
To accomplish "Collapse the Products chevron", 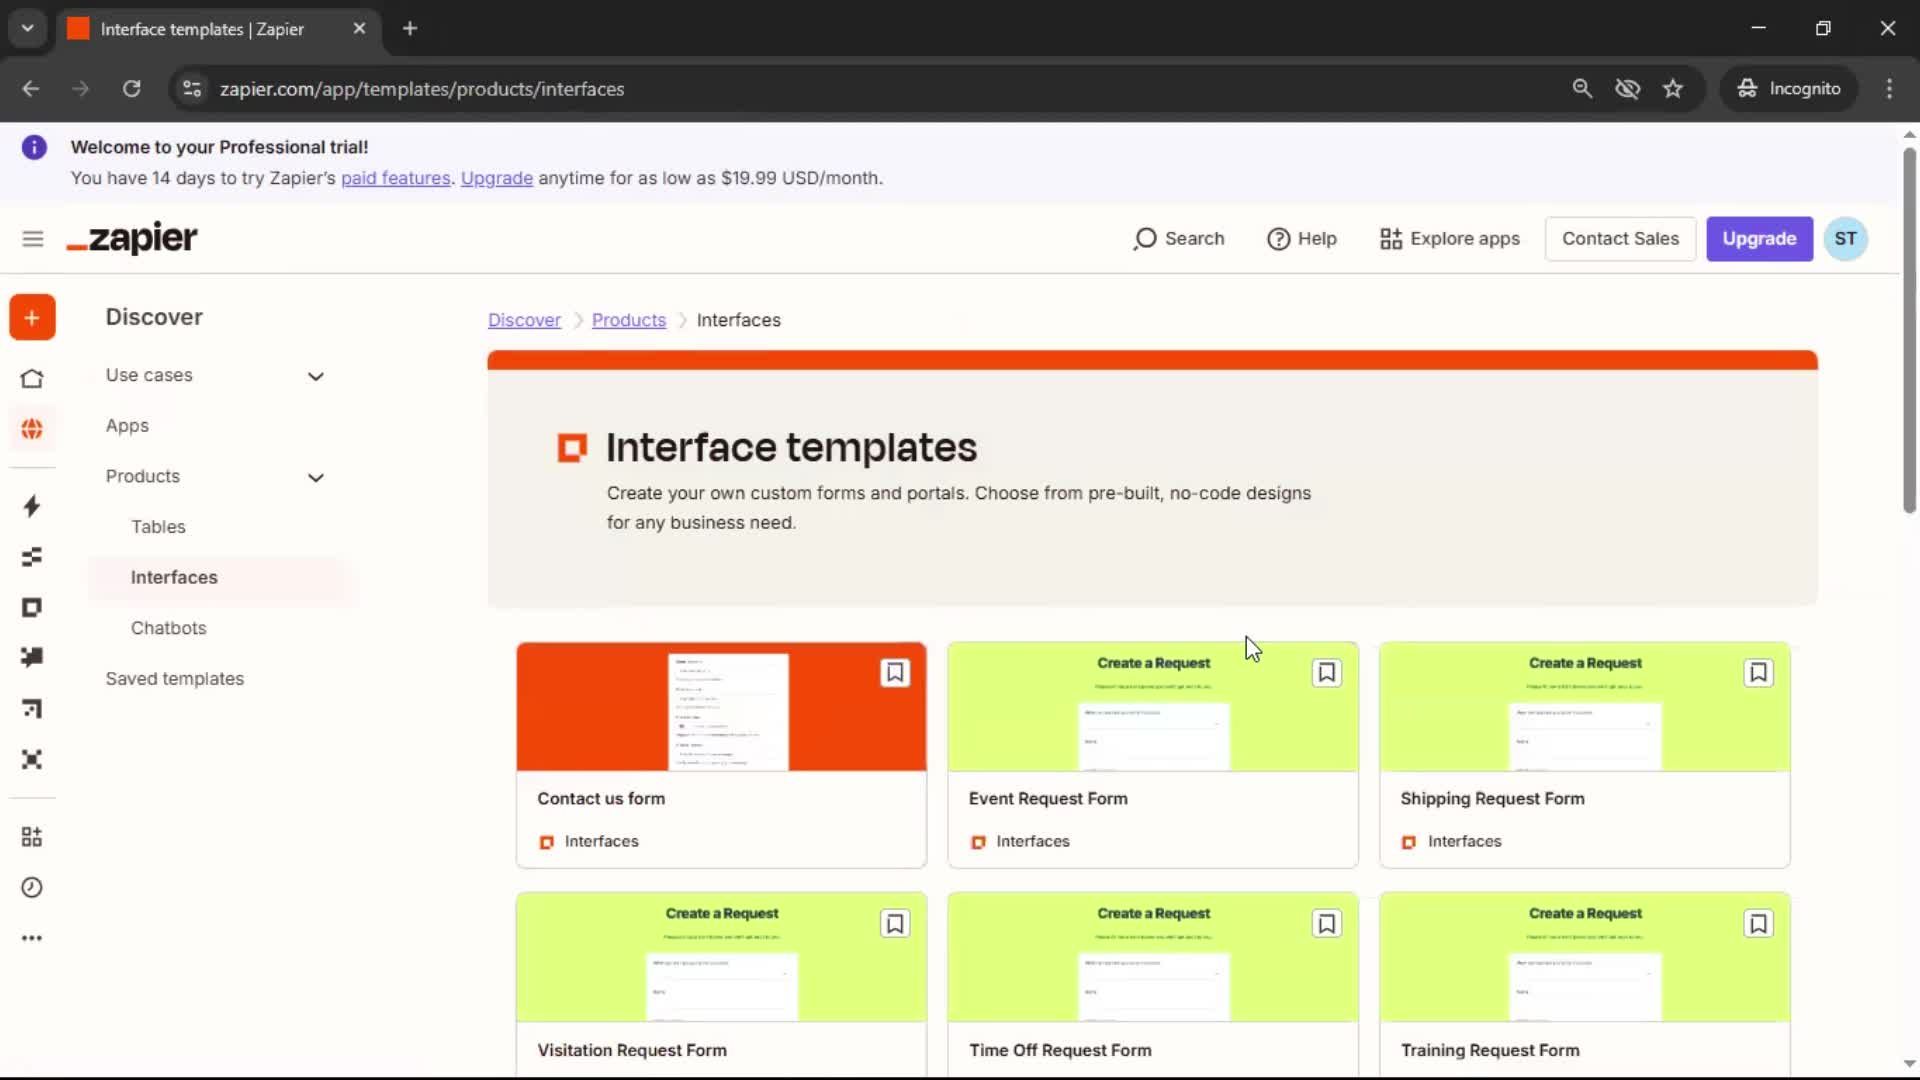I will pyautogui.click(x=316, y=478).
